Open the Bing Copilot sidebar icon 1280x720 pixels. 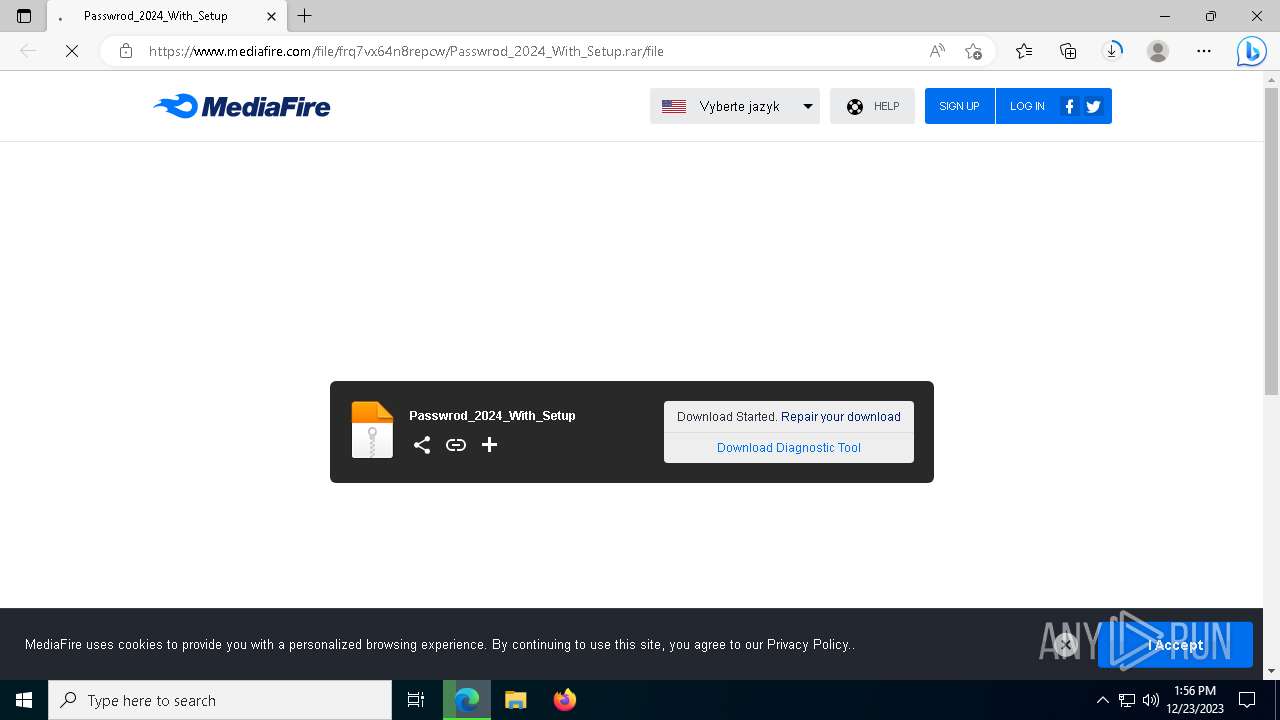[1251, 51]
